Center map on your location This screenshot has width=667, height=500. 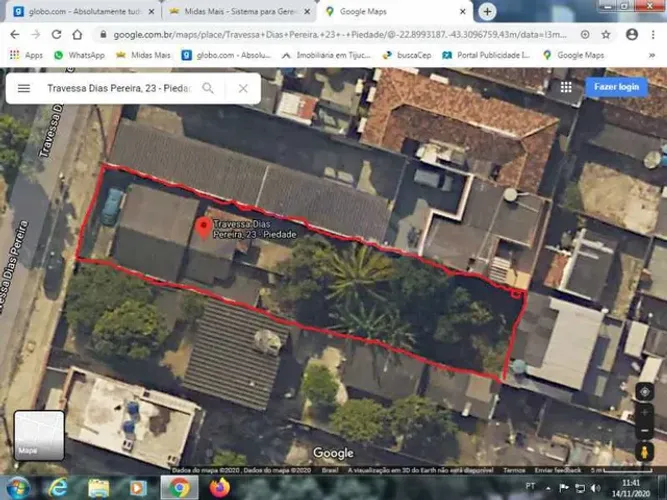pos(644,391)
